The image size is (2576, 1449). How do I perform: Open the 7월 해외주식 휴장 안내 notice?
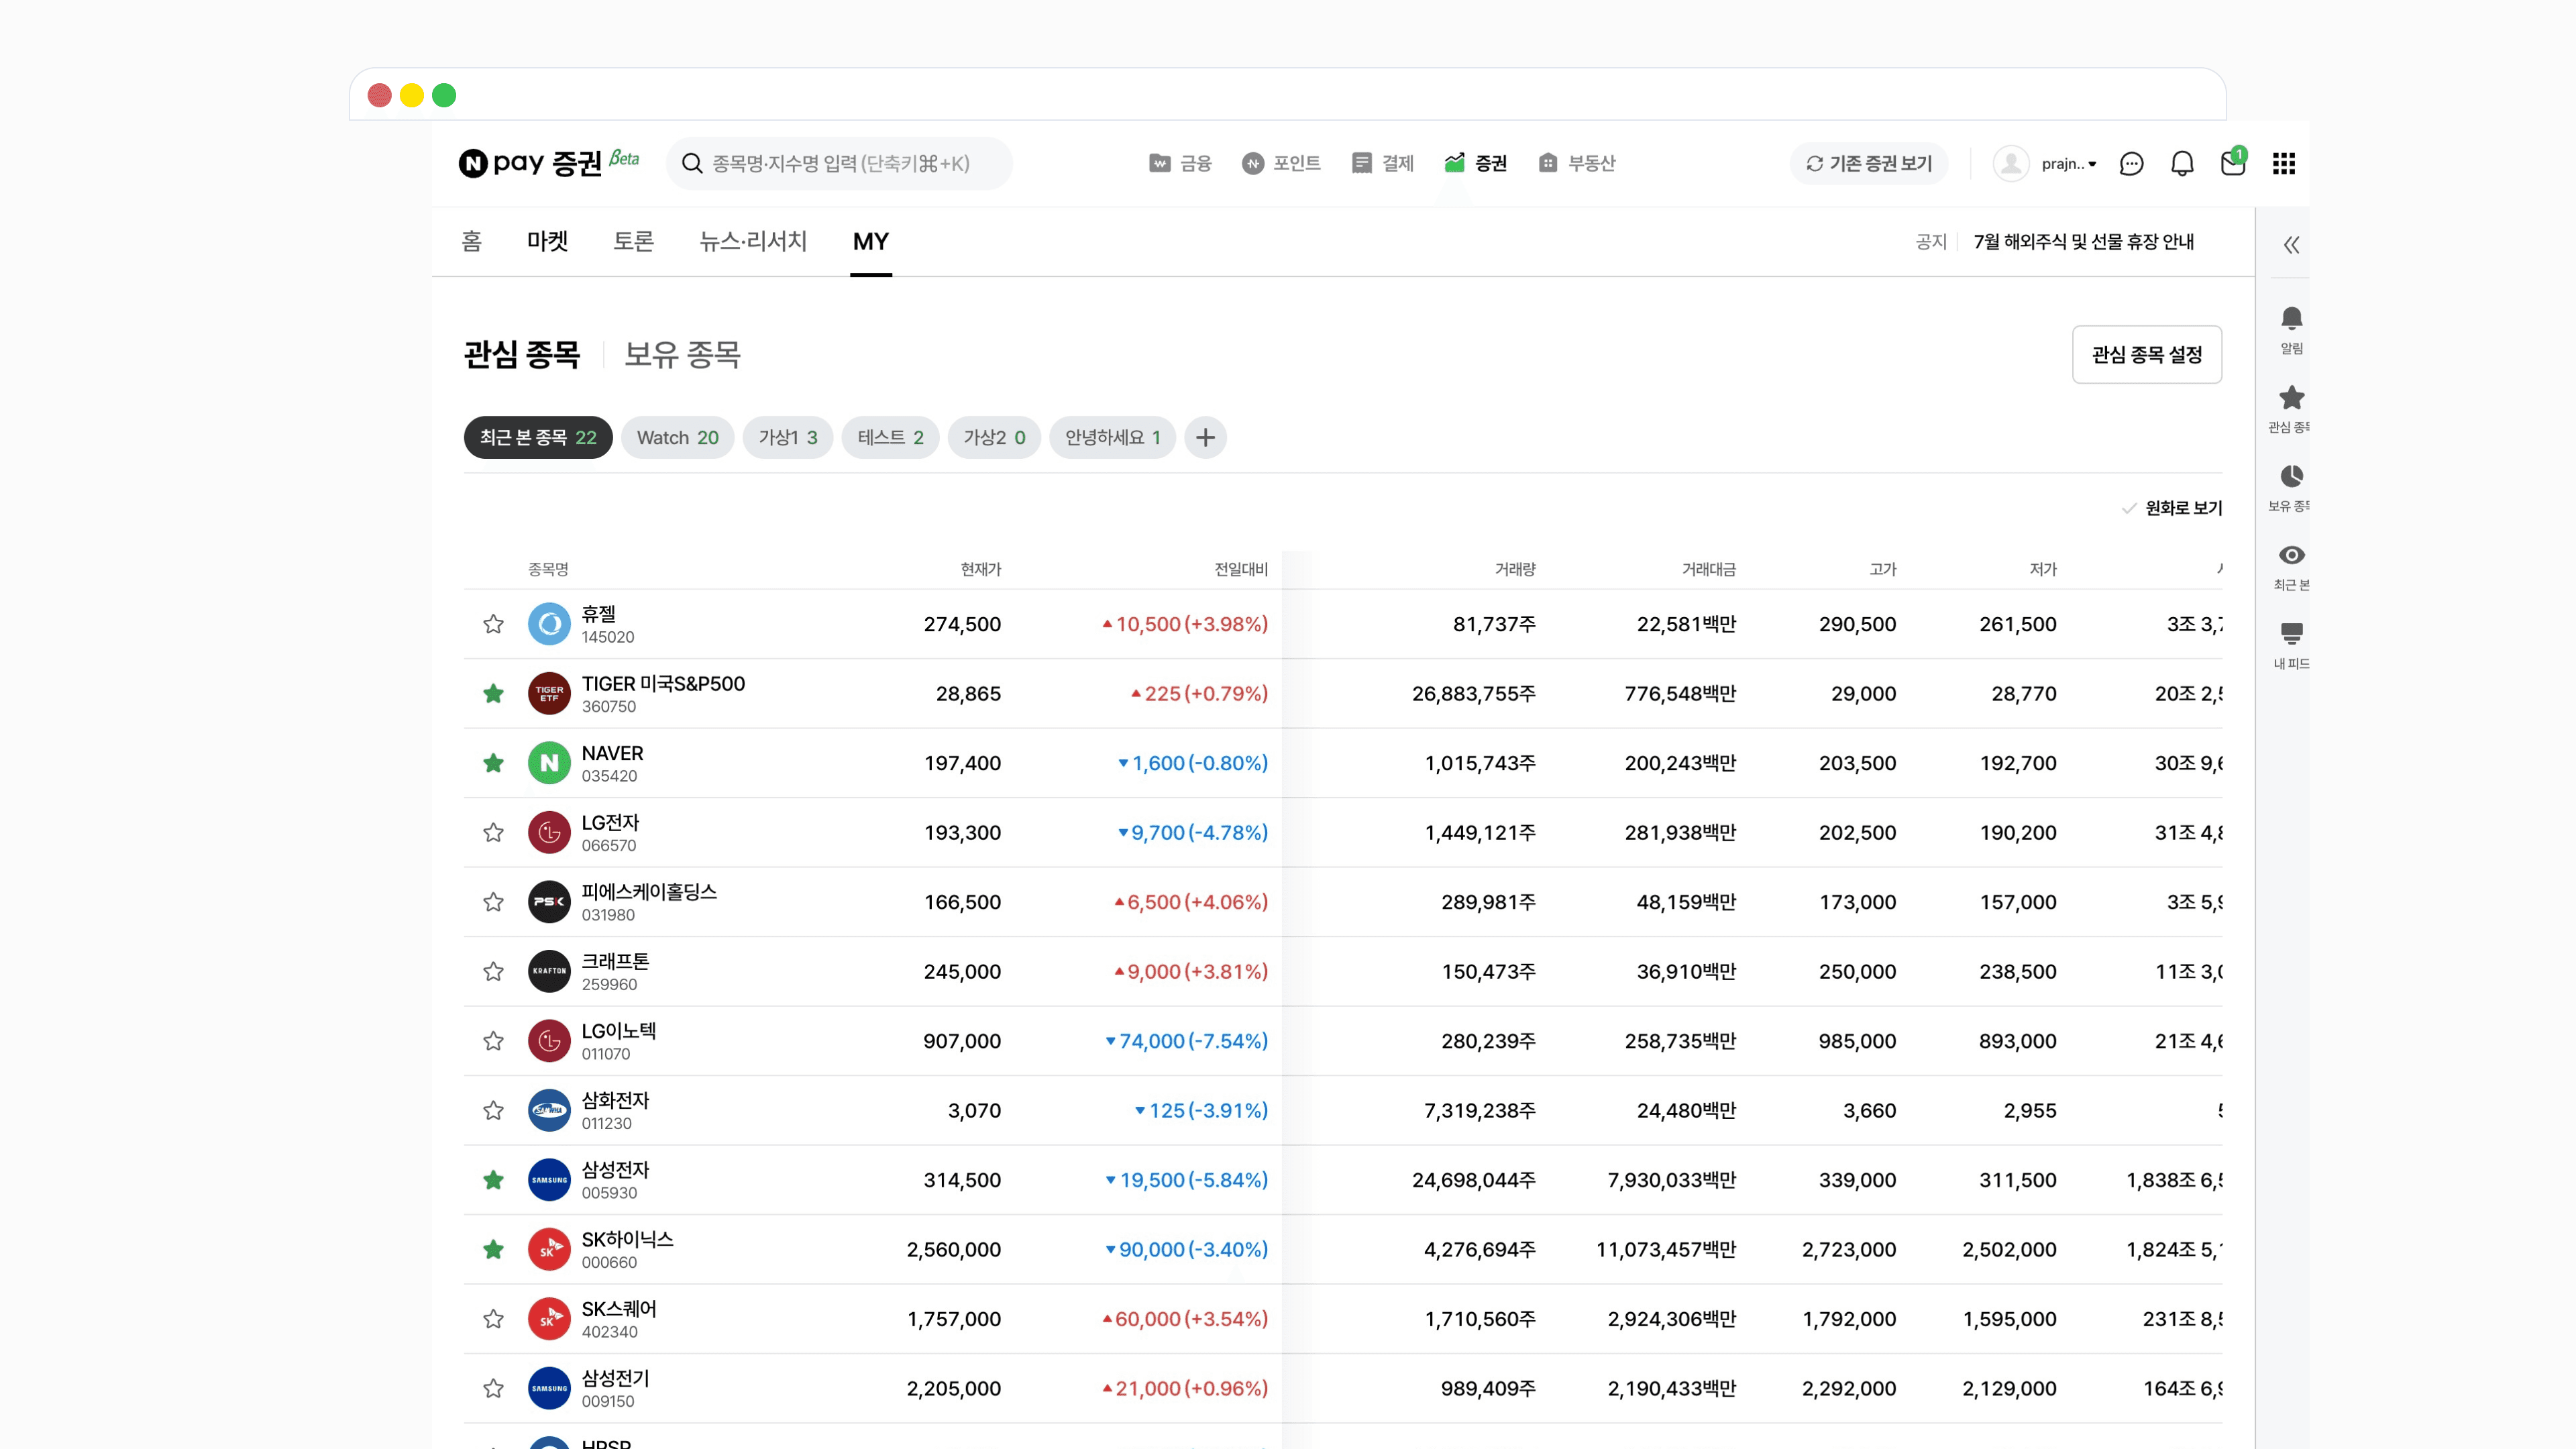point(2084,241)
